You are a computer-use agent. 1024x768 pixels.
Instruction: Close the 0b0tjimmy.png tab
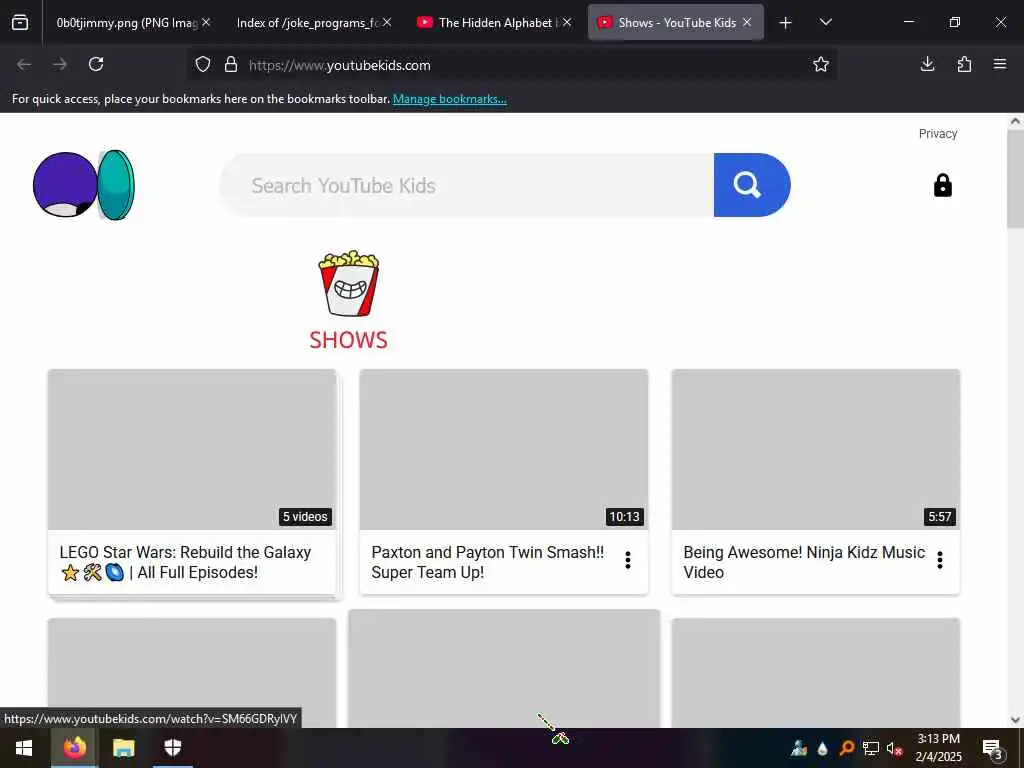tap(206, 22)
